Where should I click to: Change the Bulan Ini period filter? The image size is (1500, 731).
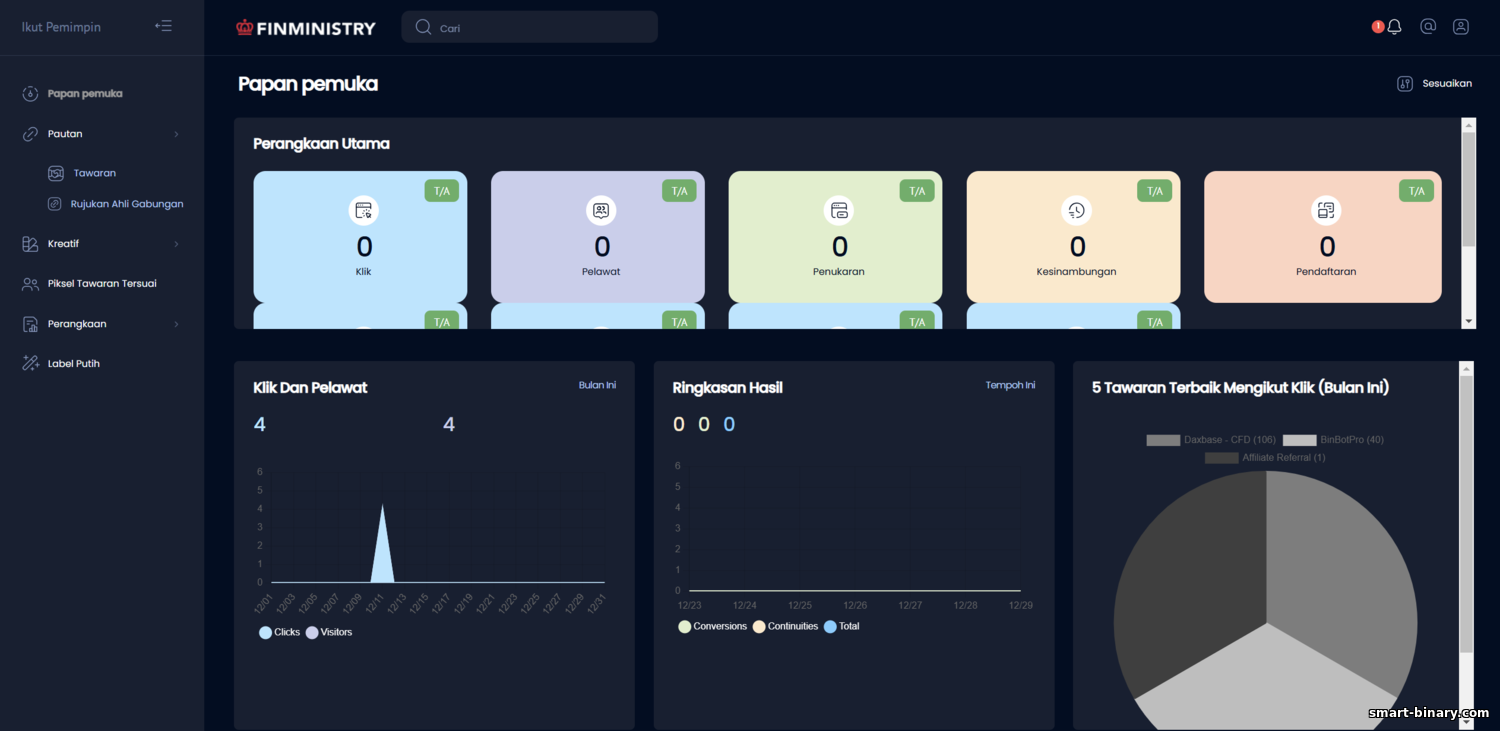(597, 385)
